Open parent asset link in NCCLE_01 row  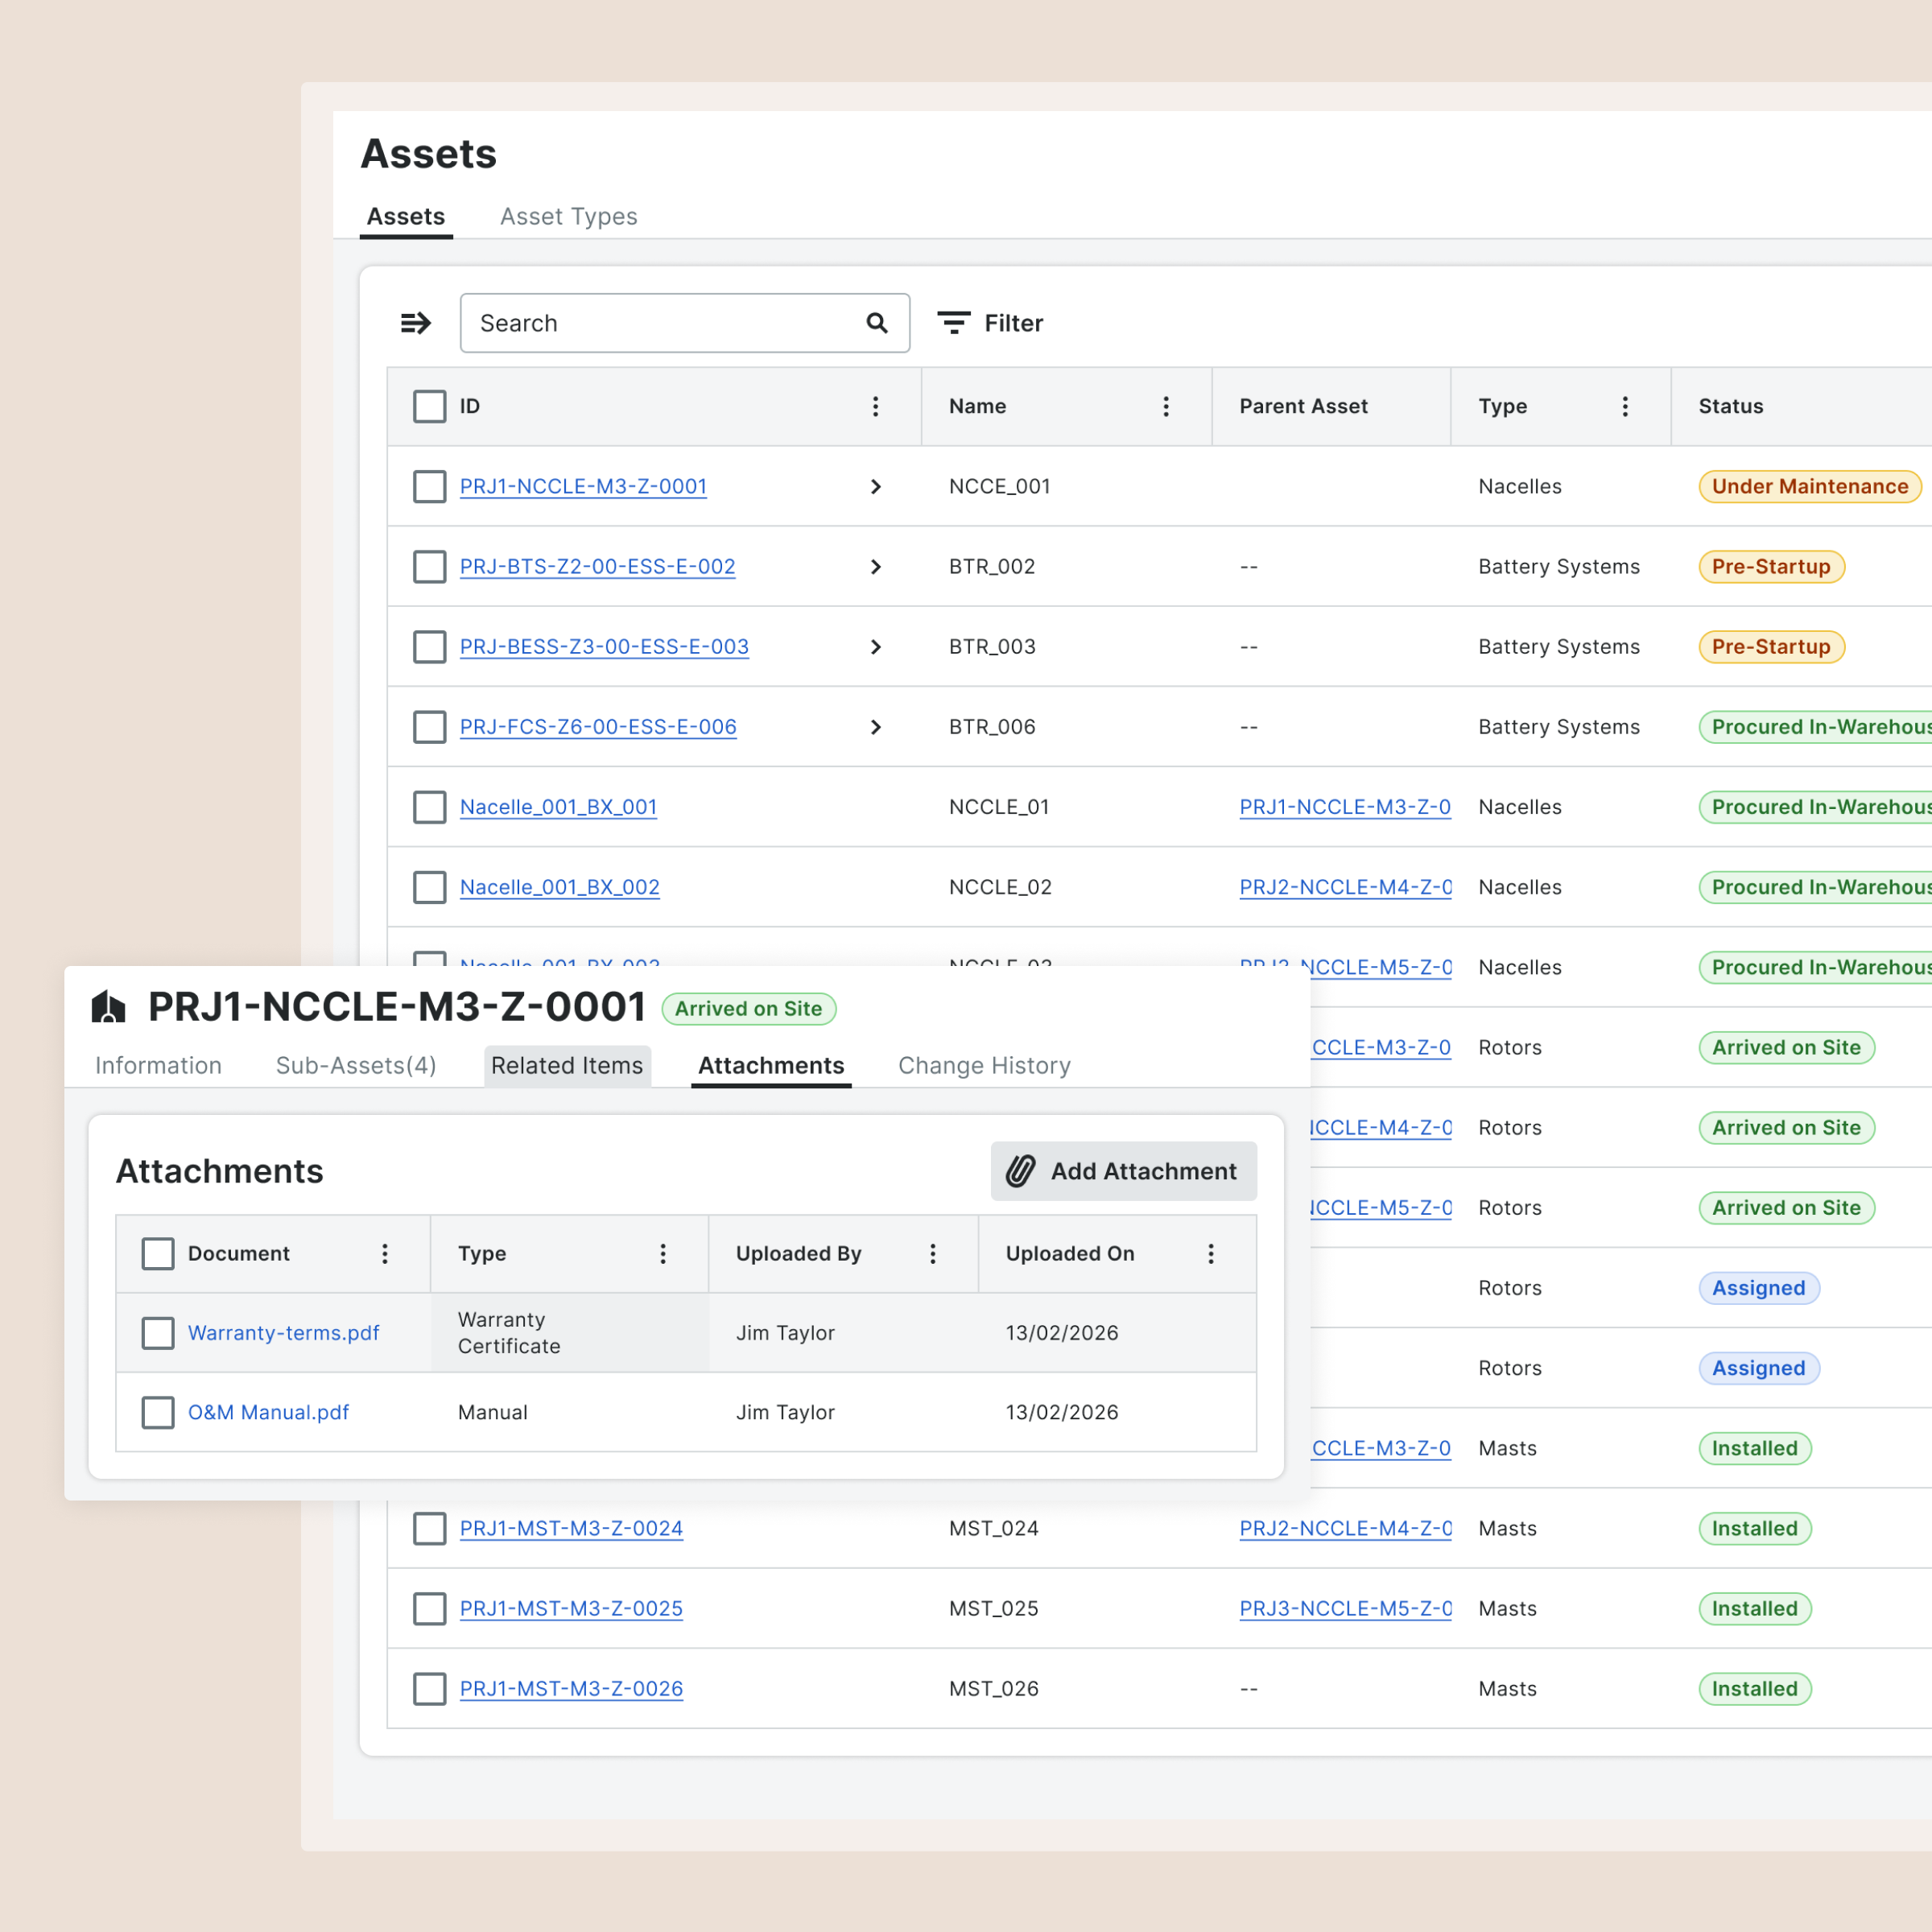[1345, 807]
